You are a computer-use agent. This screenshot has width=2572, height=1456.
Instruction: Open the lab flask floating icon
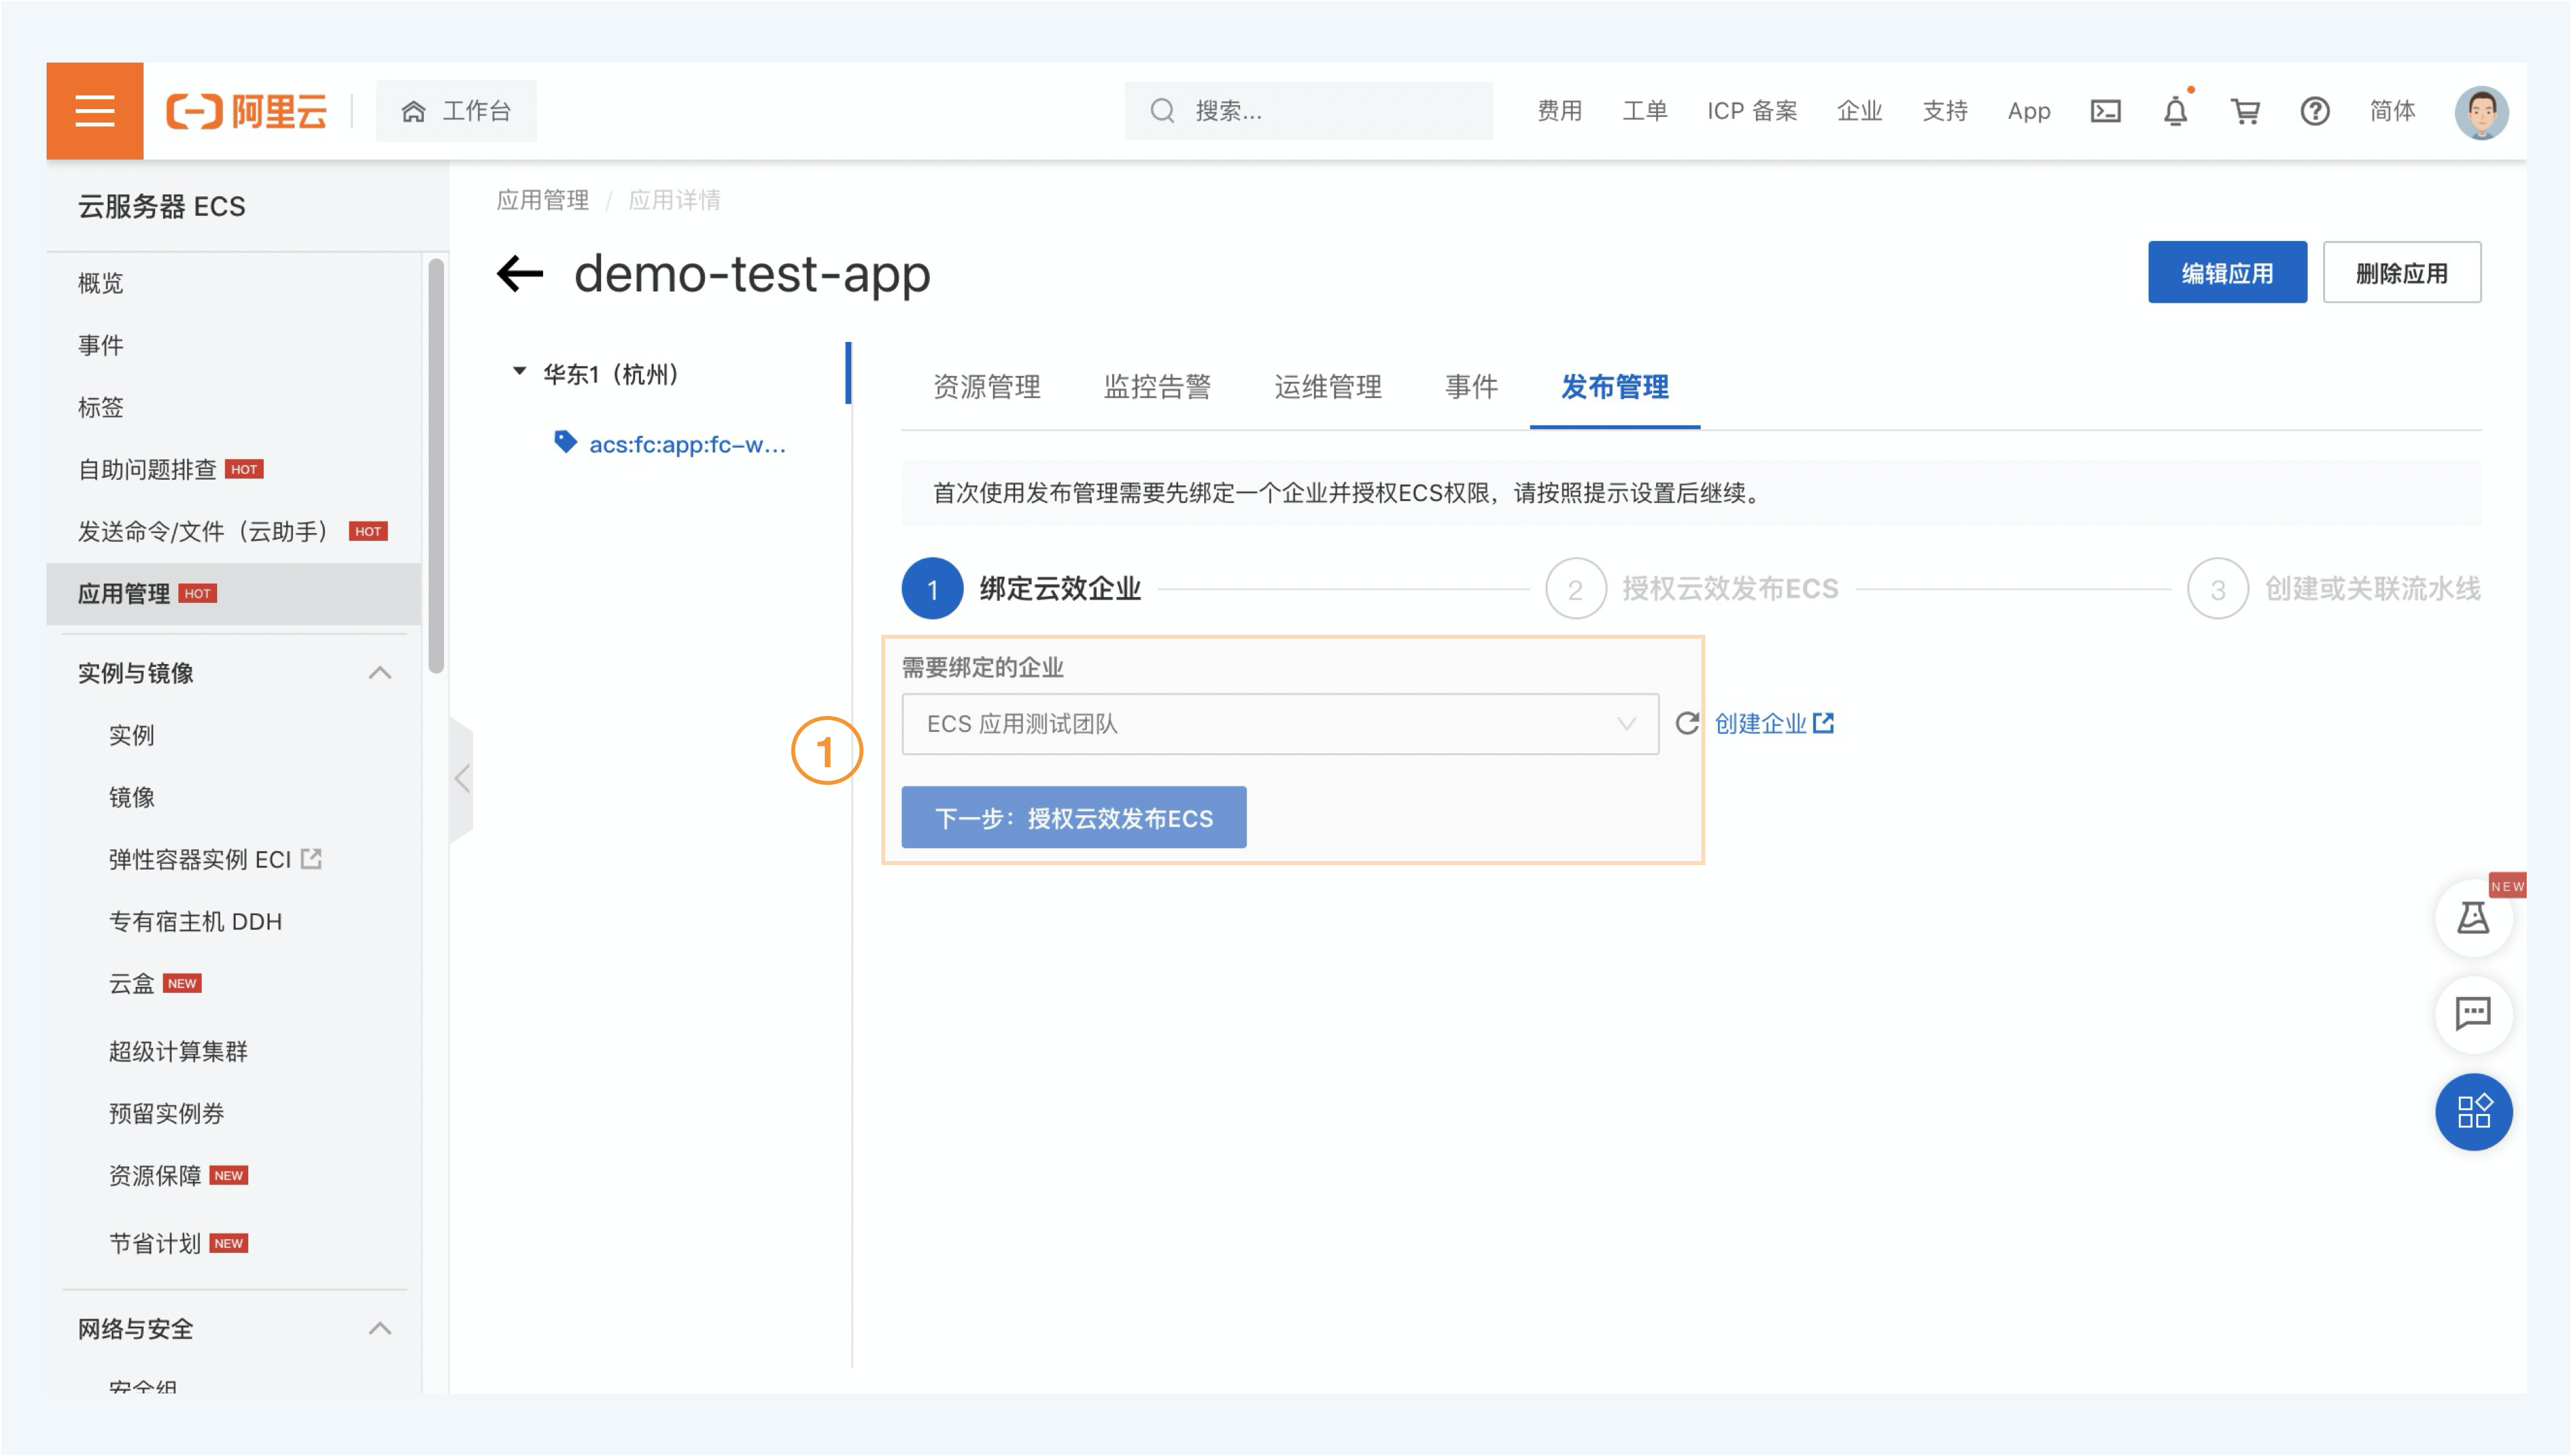coord(2473,917)
